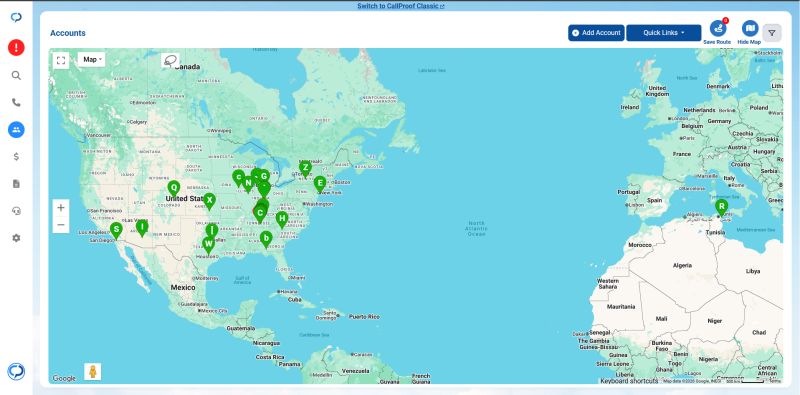Open the Map type dropdown
800x395 pixels.
[92, 59]
